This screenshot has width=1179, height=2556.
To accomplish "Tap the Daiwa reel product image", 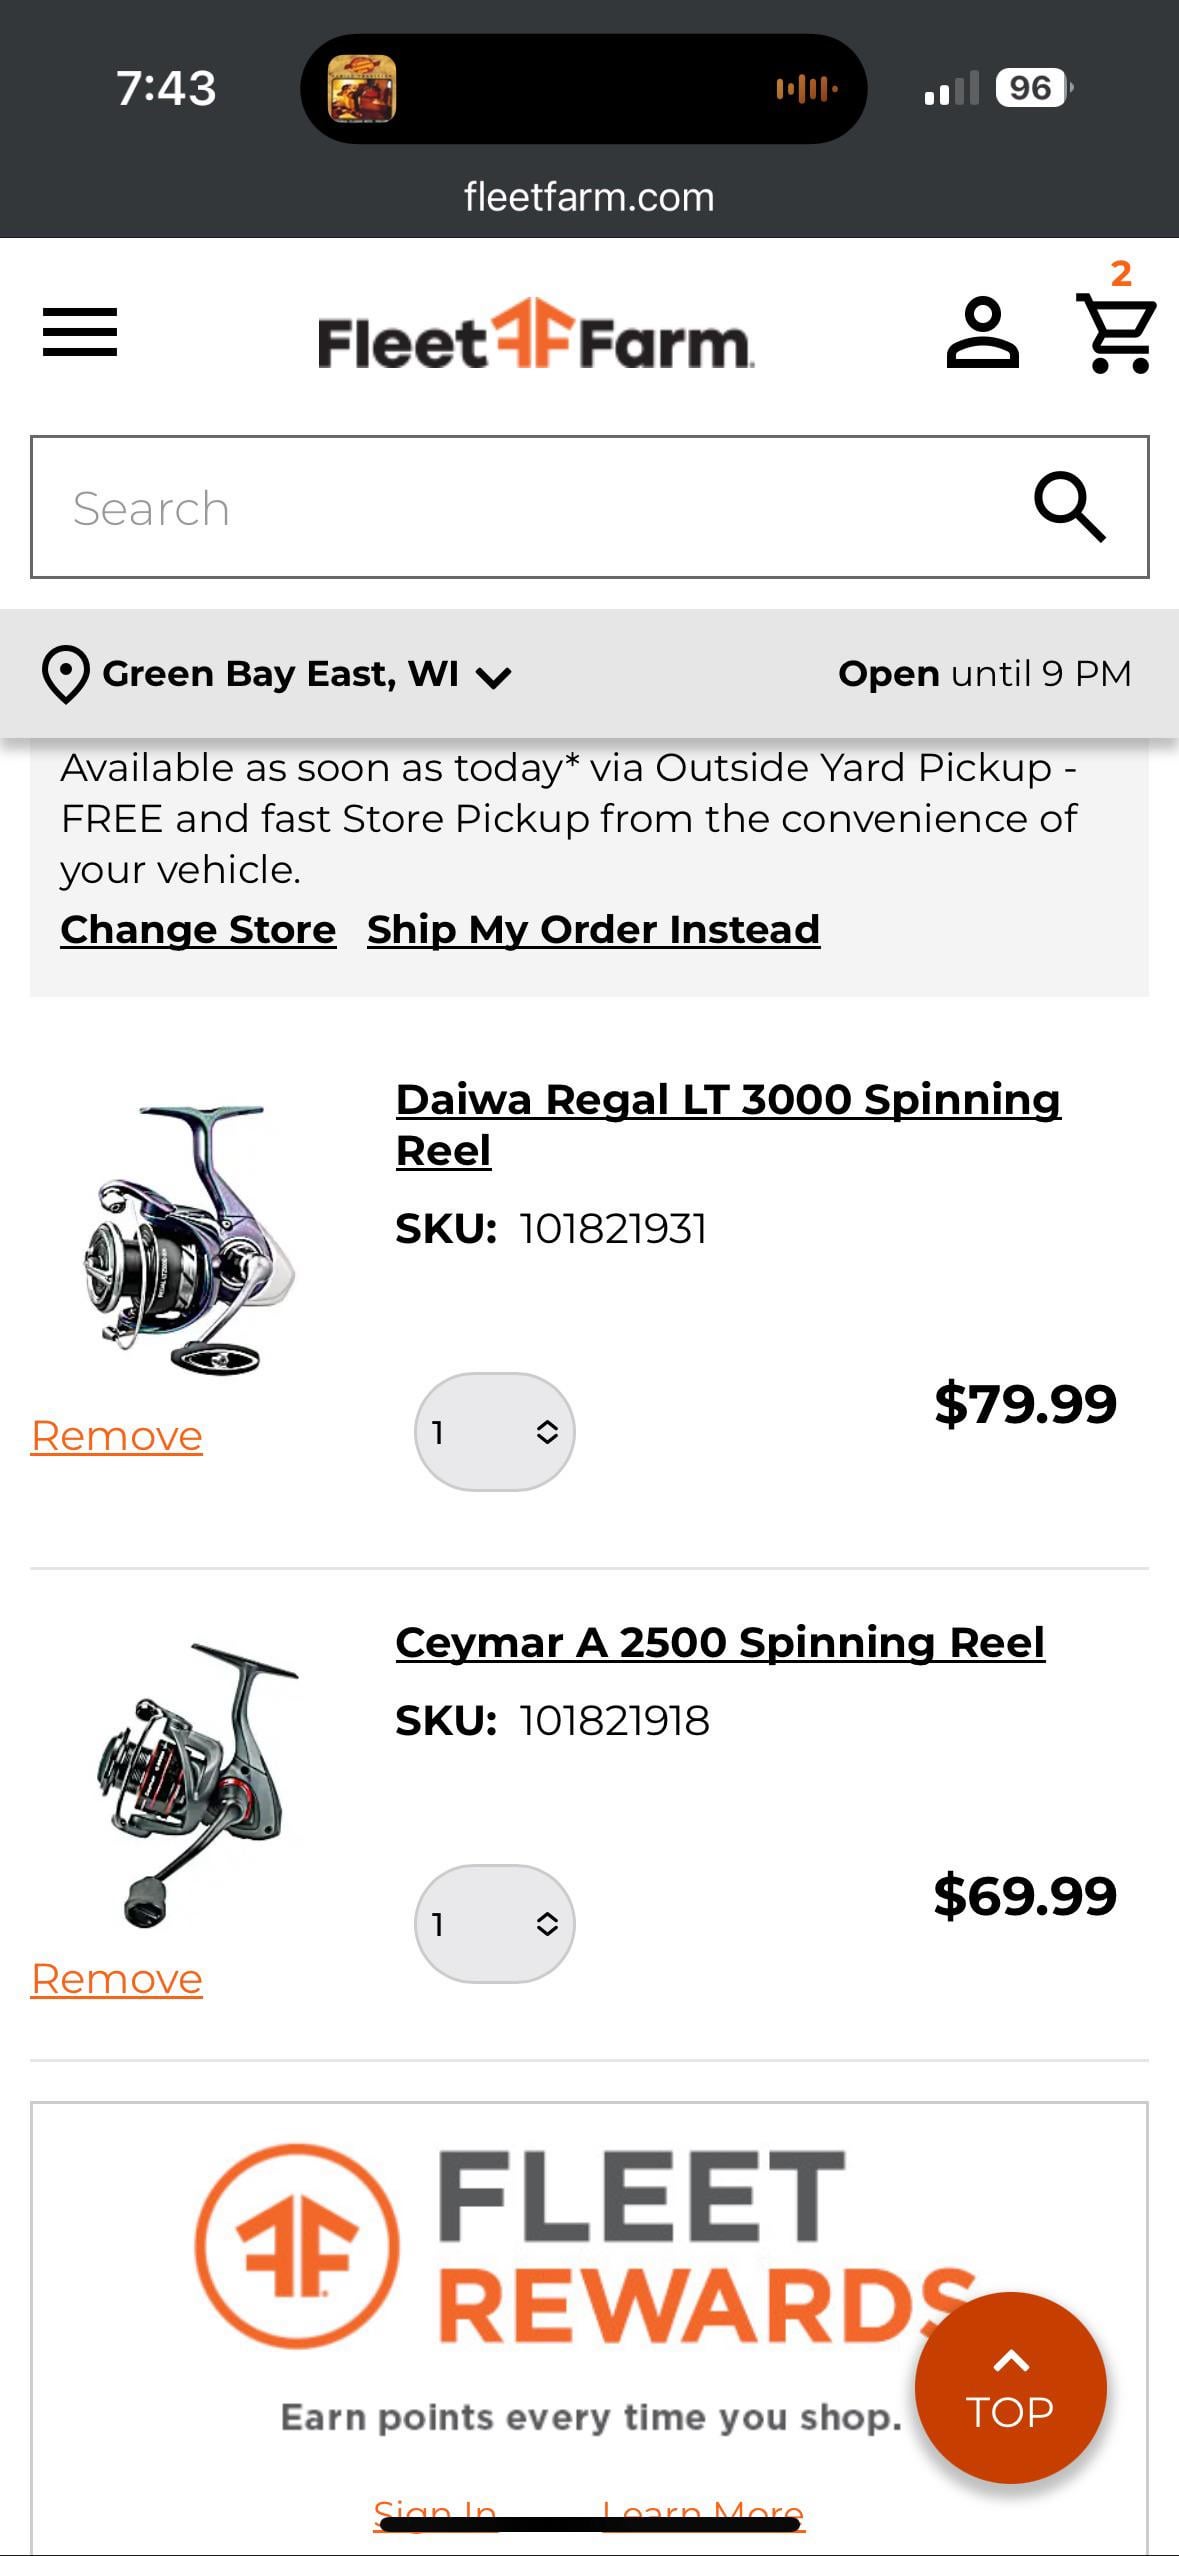I will (x=190, y=1240).
